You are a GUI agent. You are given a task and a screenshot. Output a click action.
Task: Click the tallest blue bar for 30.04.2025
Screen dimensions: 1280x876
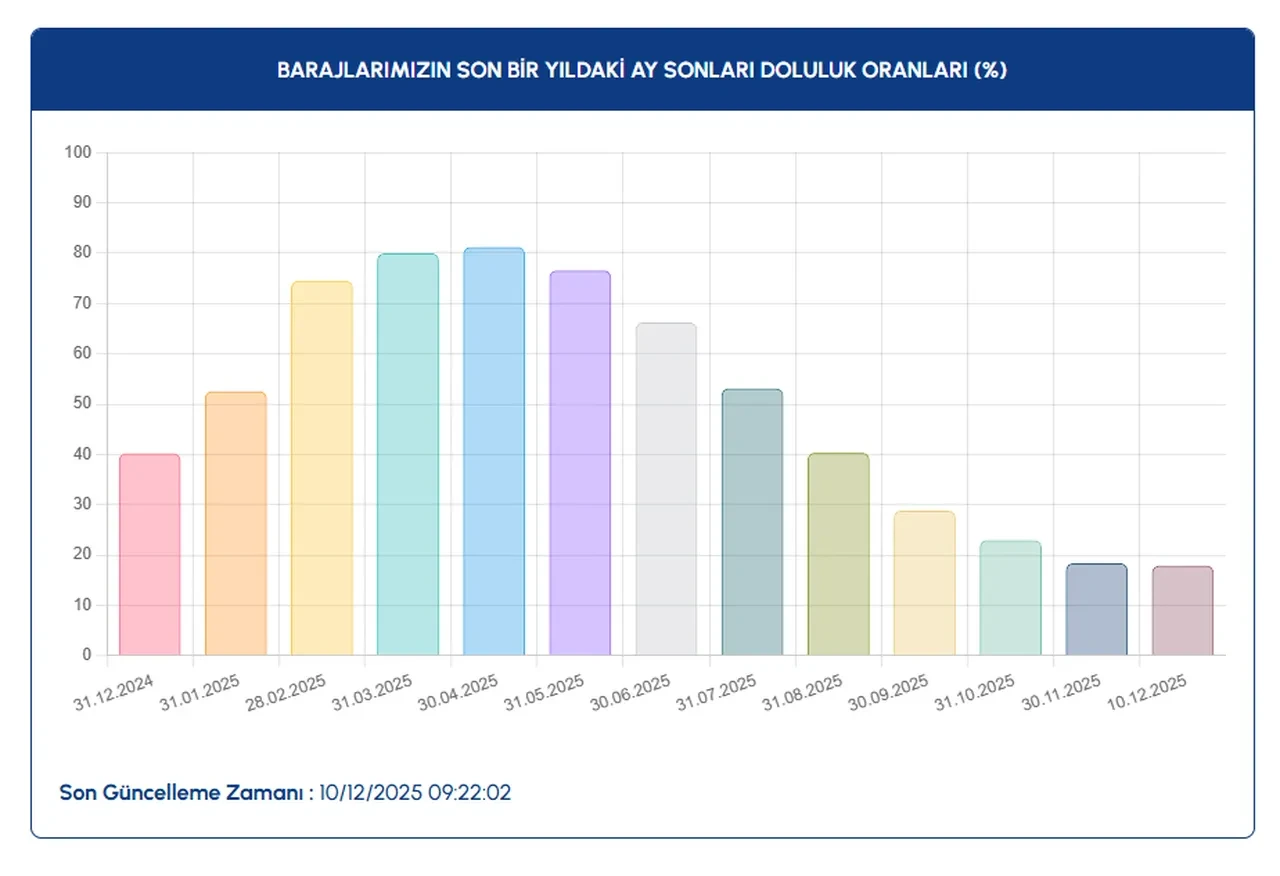494,452
